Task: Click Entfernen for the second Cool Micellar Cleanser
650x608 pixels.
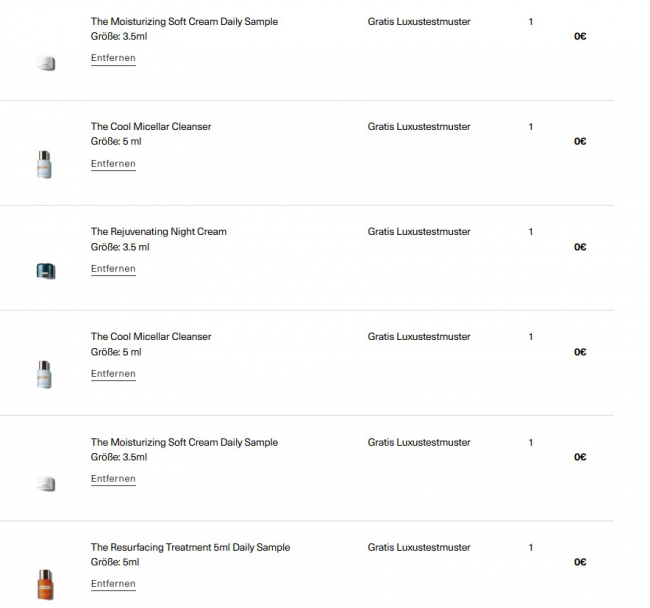Action: (x=113, y=374)
